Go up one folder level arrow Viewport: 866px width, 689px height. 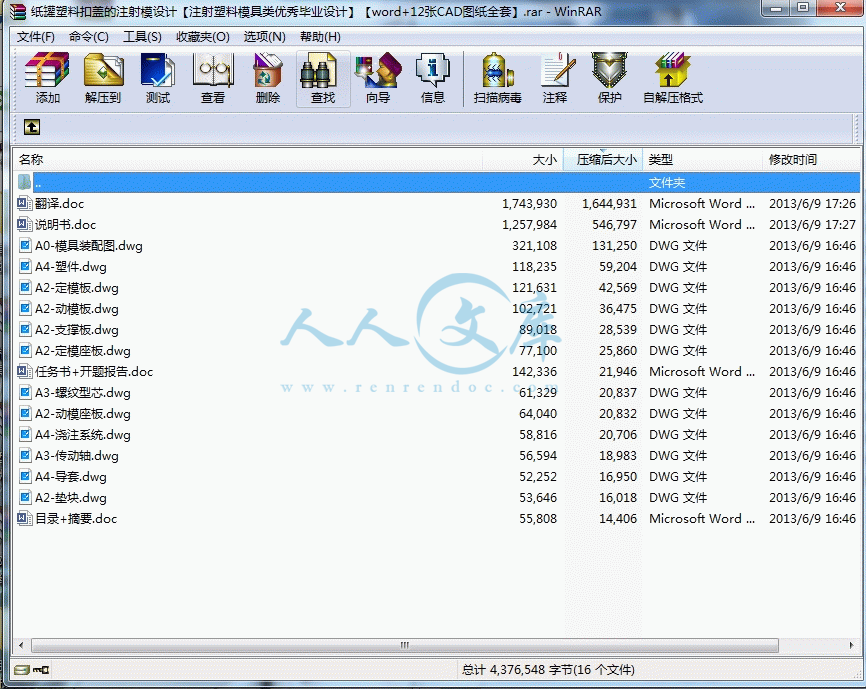pos(31,127)
